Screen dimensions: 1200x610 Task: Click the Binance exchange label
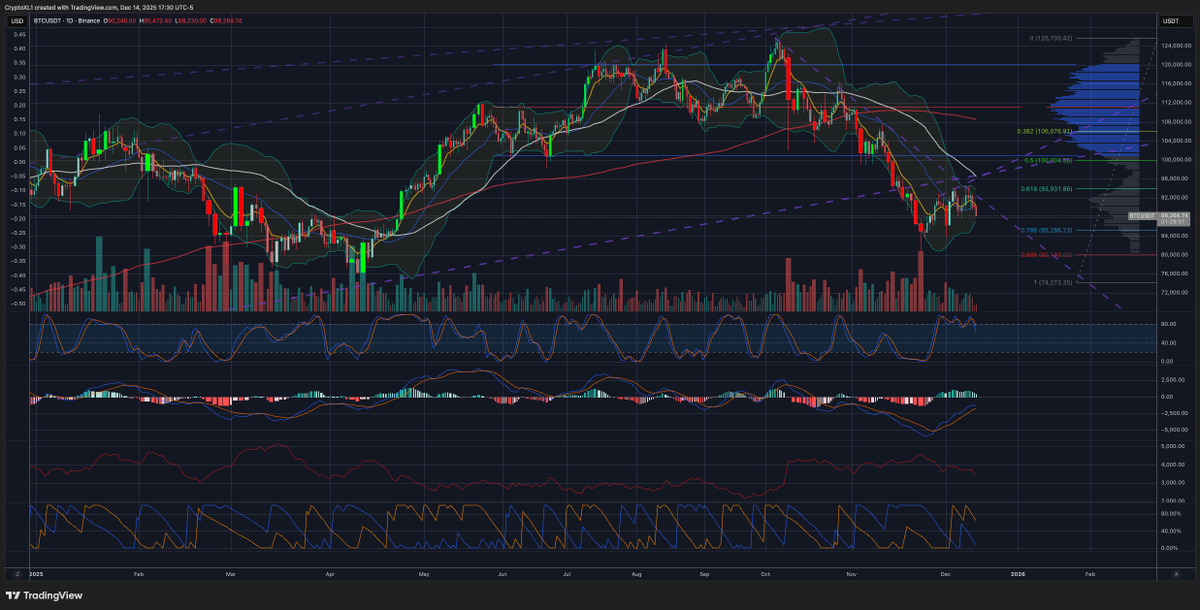click(90, 22)
